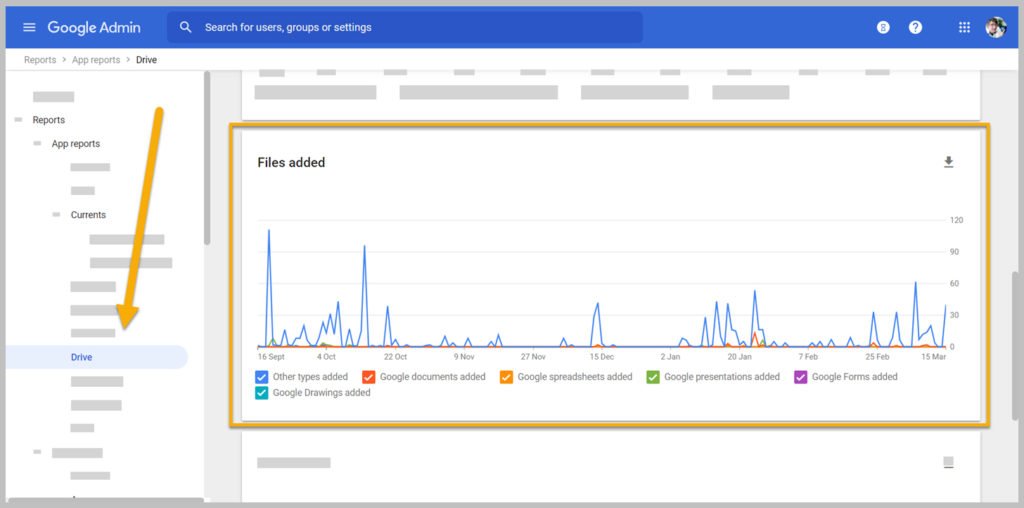Toggle Google documents added checkbox
This screenshot has height=508, width=1024.
(369, 377)
